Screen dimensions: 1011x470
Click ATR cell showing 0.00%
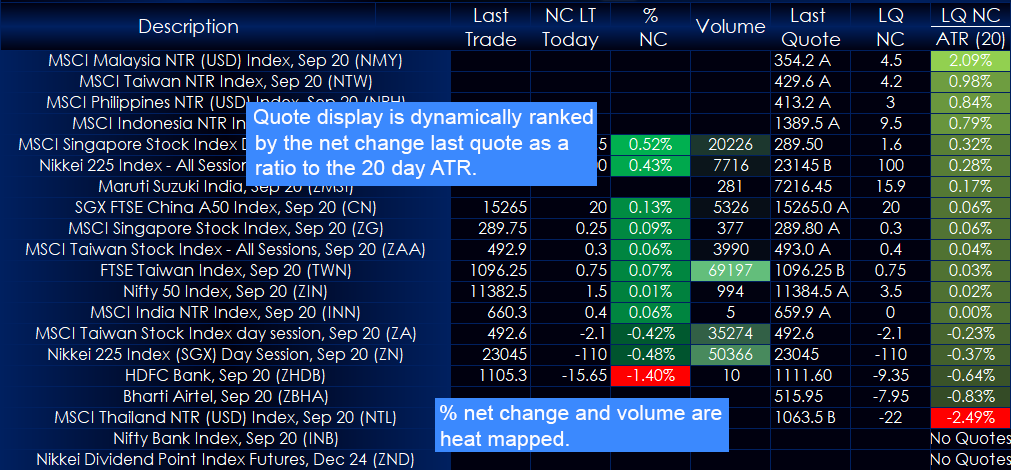click(x=970, y=312)
